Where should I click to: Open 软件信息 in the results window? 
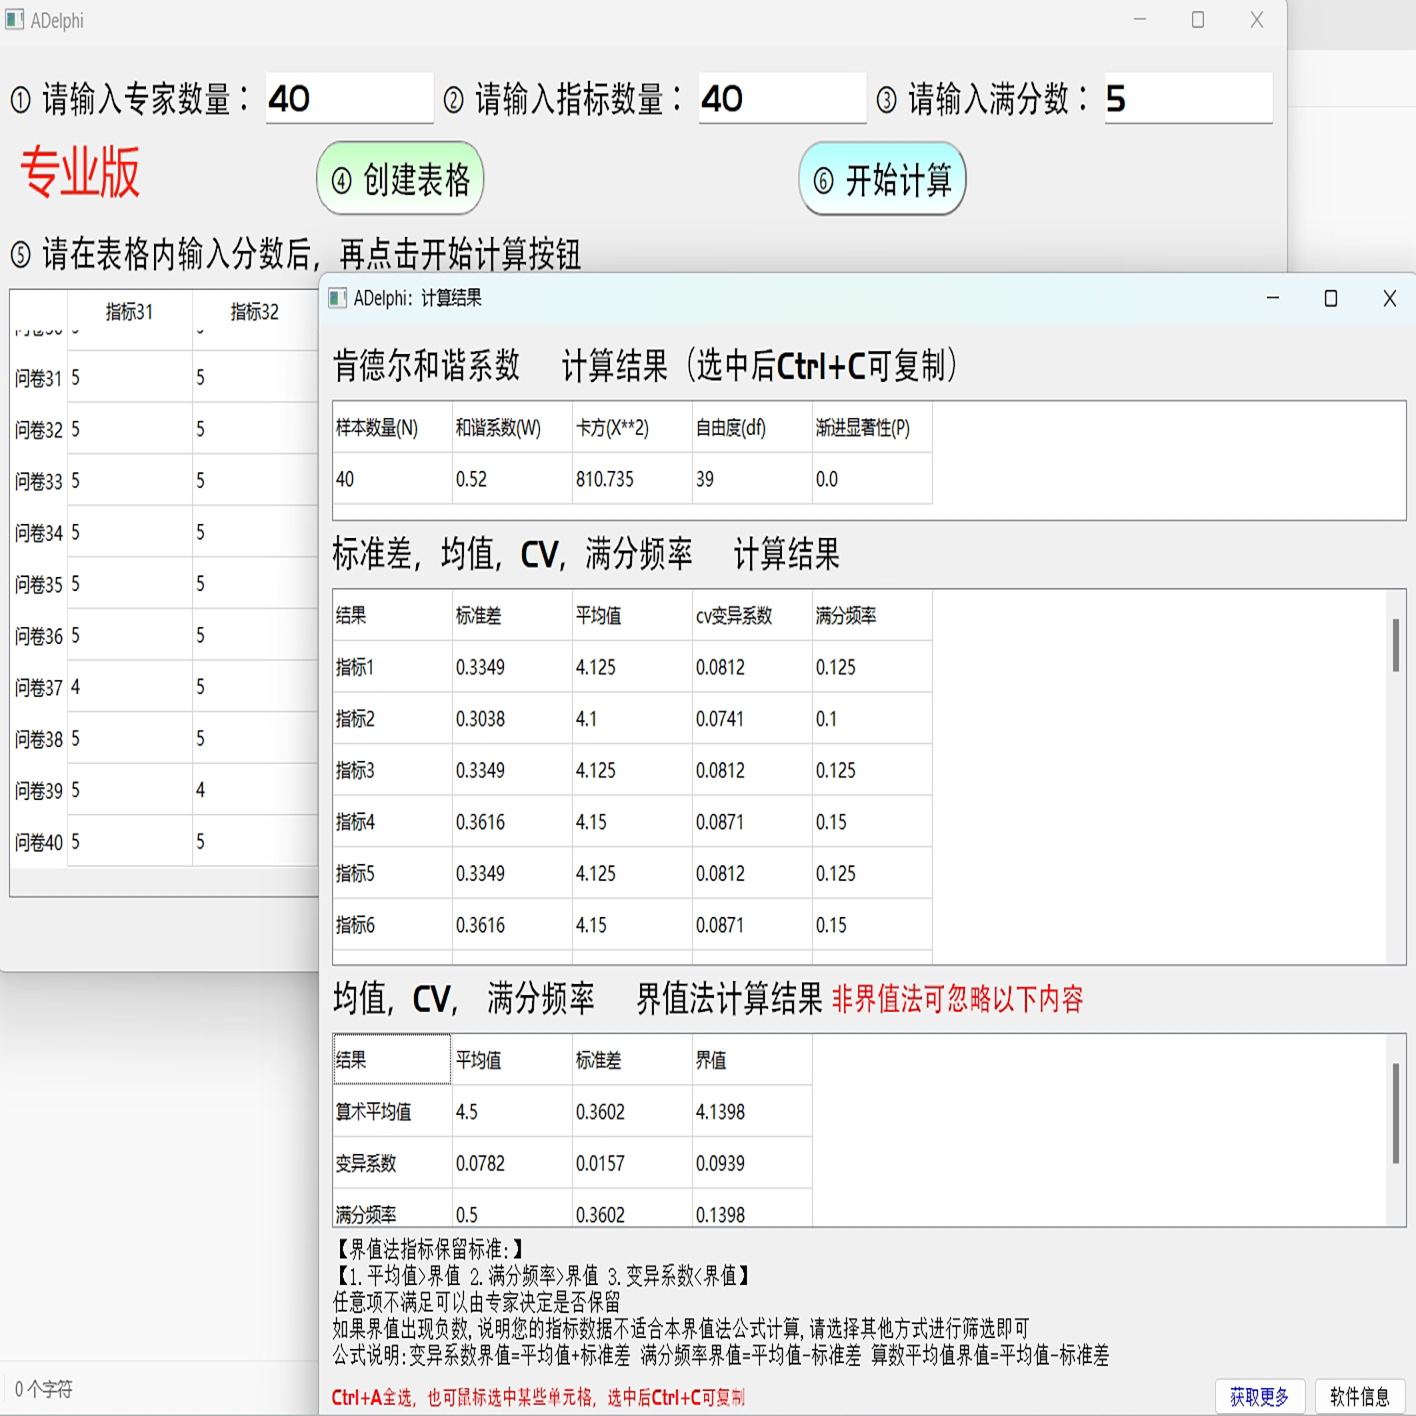click(1360, 1396)
